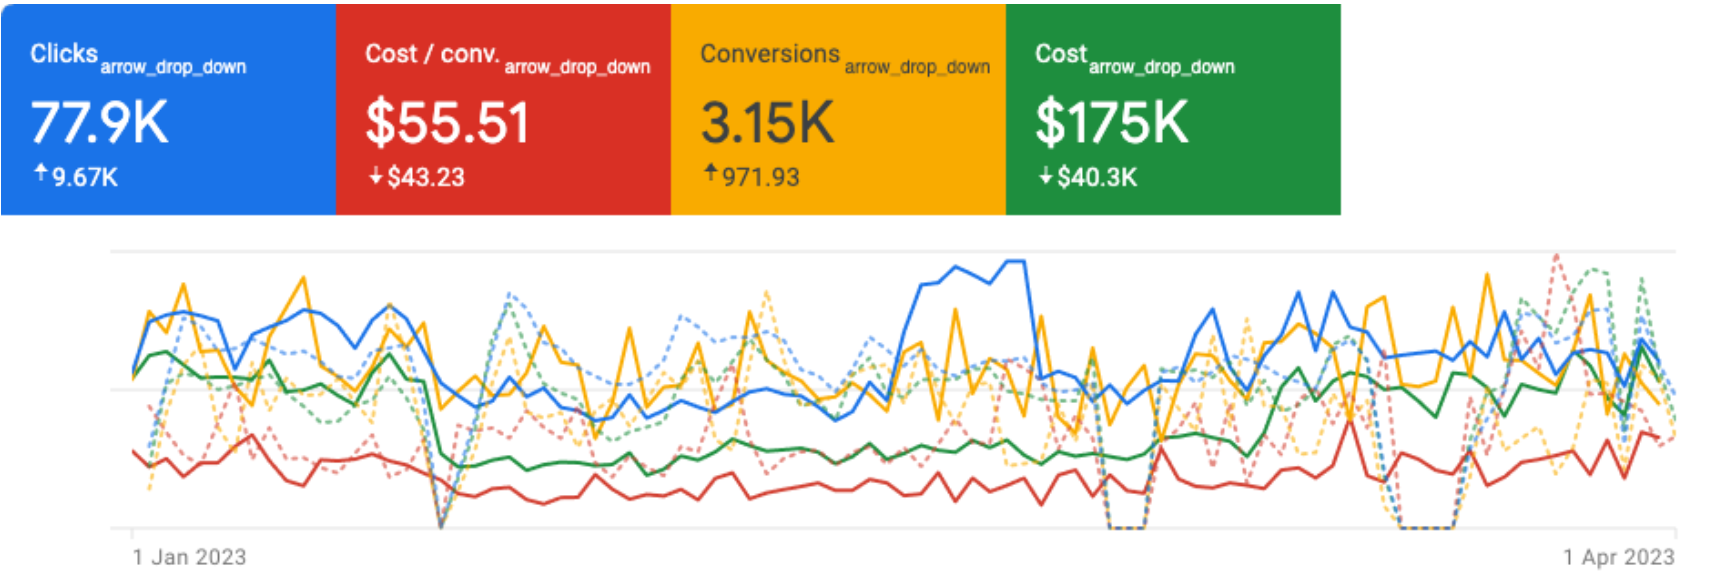Click the up arrow beside 9.67K
The image size is (1712, 587).
[x=41, y=174]
